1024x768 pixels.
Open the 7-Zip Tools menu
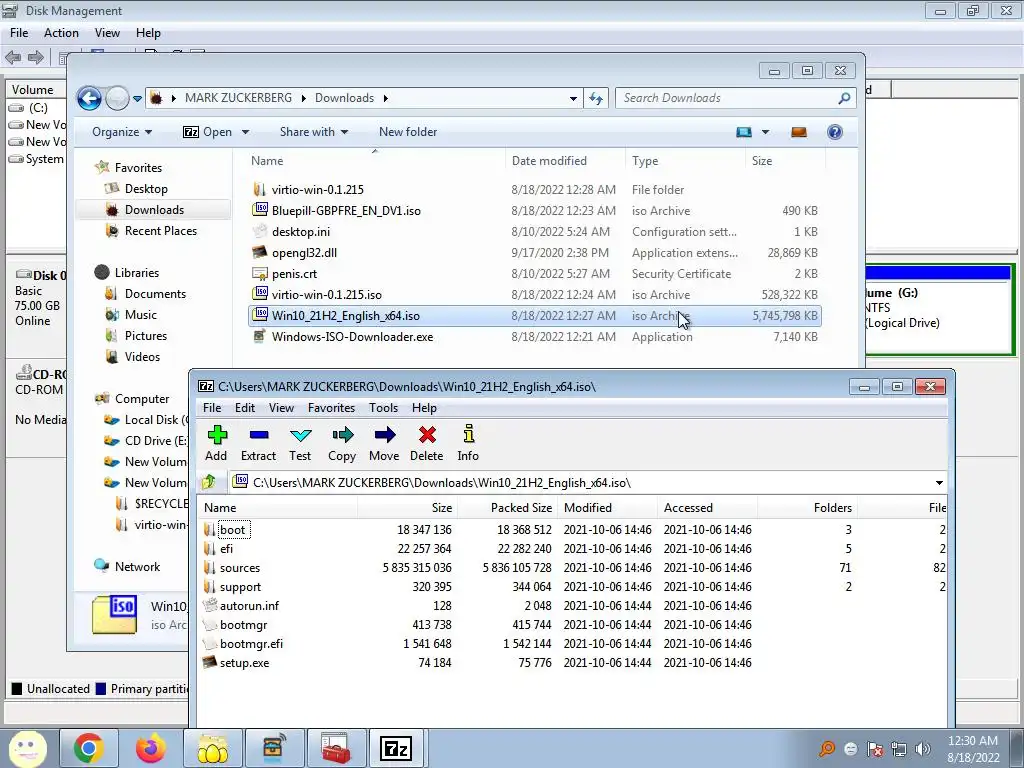[x=383, y=408]
